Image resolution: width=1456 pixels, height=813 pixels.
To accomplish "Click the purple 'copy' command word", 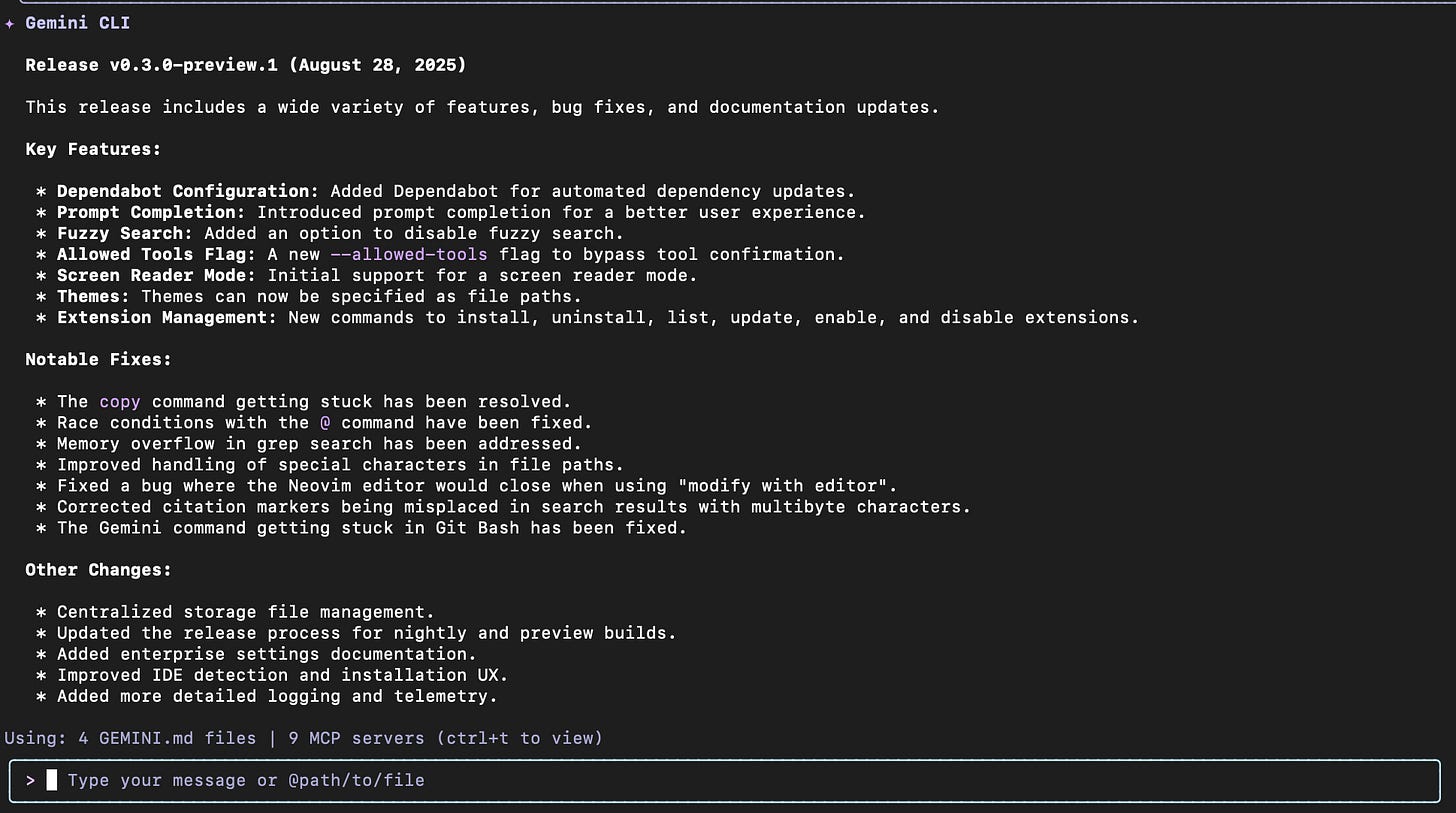I will coord(120,401).
